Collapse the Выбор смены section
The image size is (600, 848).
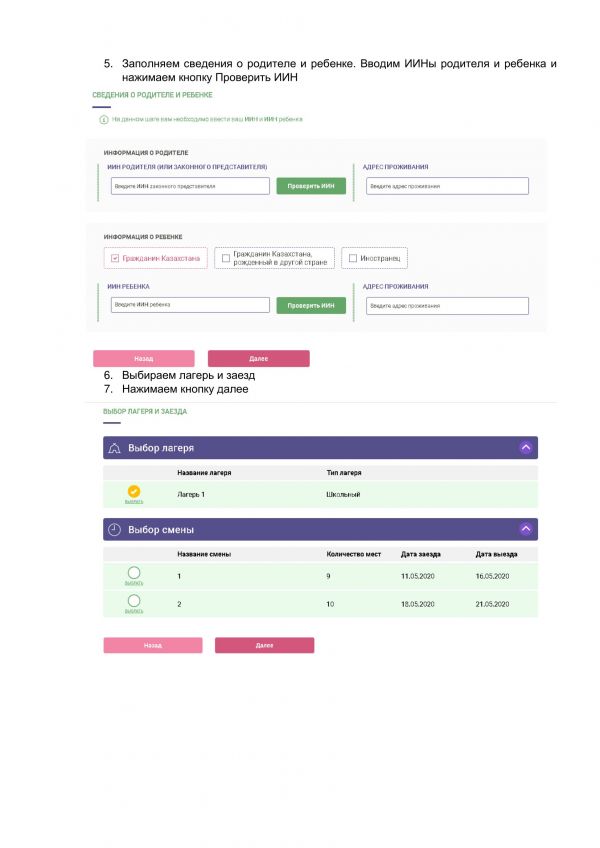tap(526, 529)
